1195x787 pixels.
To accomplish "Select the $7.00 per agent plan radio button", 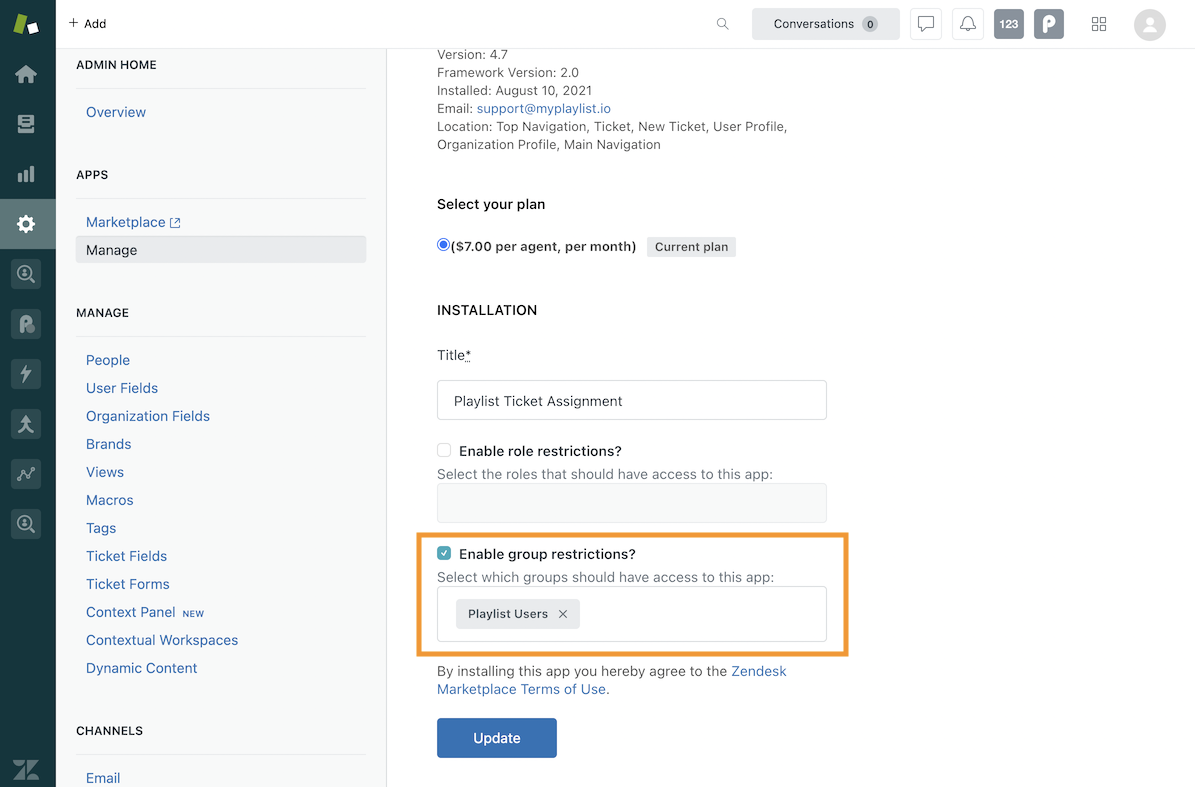I will [x=443, y=245].
